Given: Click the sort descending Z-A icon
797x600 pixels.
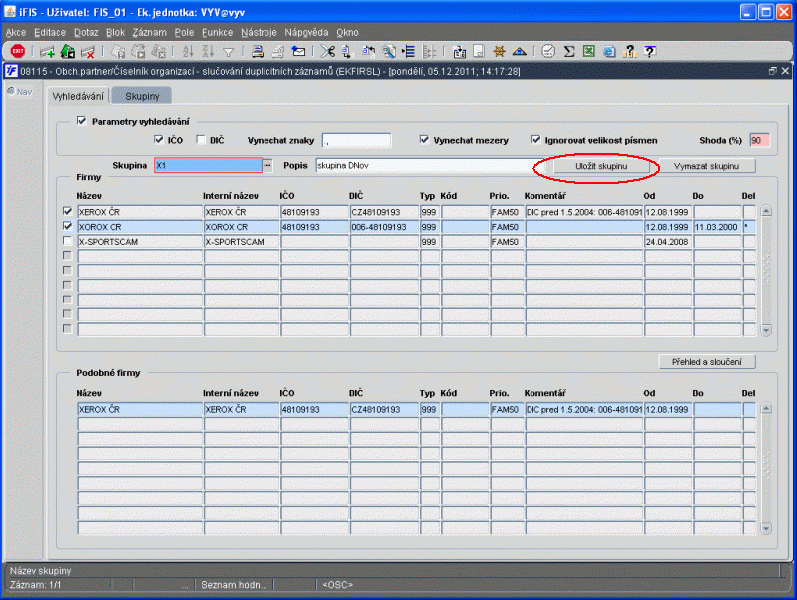Looking at the screenshot, I should (208, 51).
